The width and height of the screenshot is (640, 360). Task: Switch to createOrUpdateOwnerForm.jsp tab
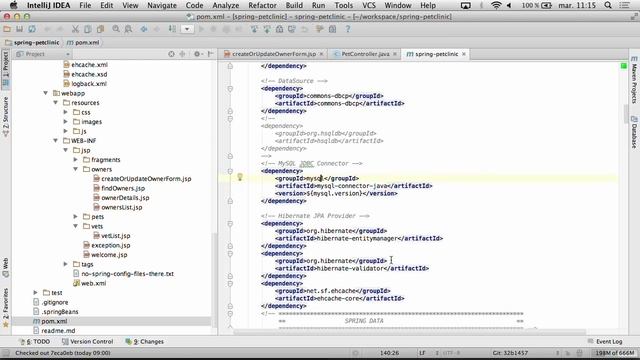[x=274, y=54]
